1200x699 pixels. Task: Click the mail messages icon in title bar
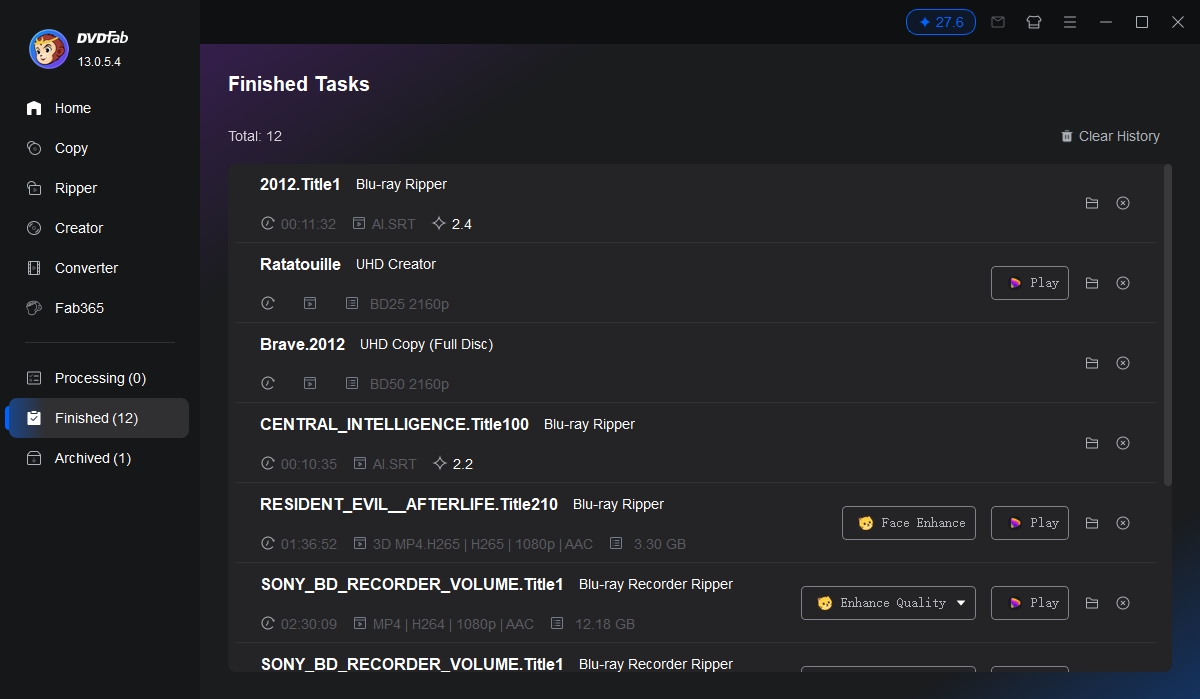pyautogui.click(x=998, y=22)
